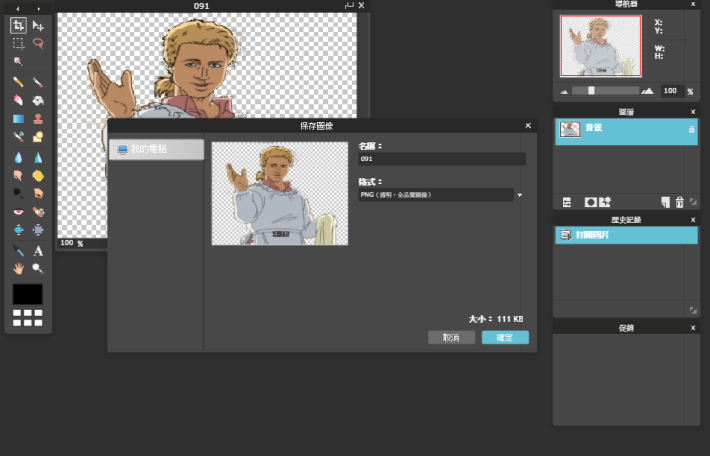Open layer styles icon in layers panel
The image size is (710, 456).
pos(605,202)
